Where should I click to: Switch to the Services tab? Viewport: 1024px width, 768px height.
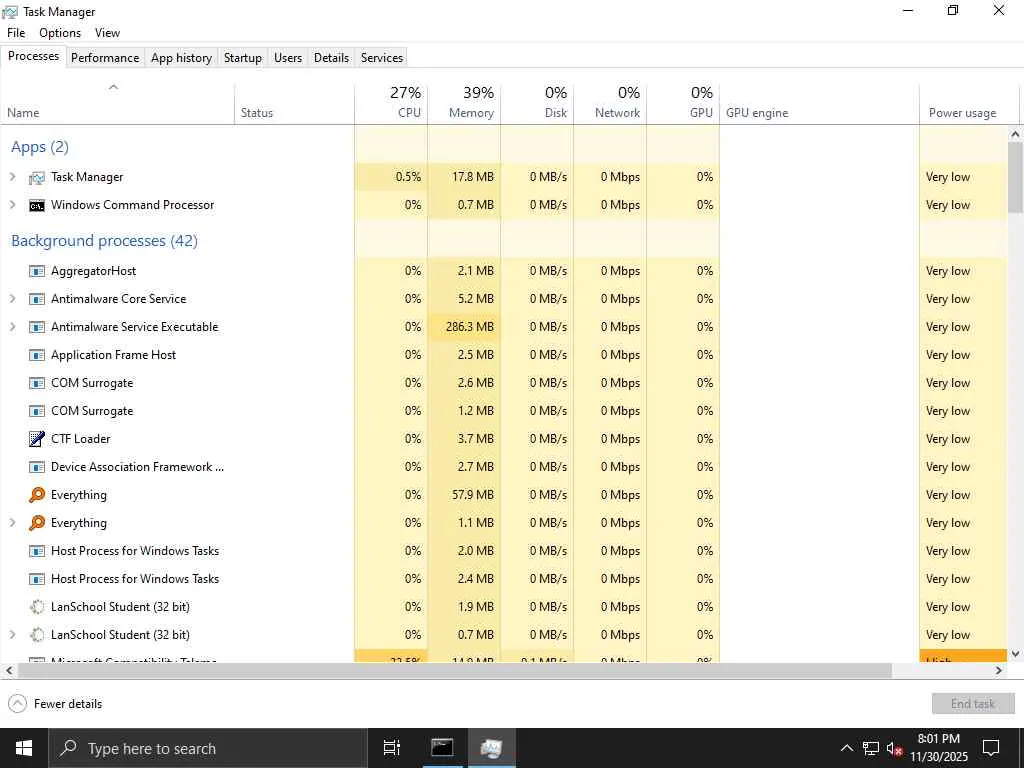[x=382, y=57]
